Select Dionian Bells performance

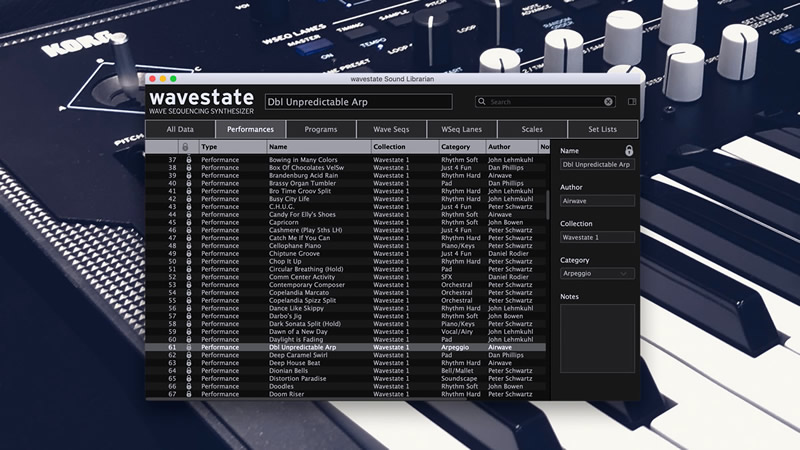345,371
